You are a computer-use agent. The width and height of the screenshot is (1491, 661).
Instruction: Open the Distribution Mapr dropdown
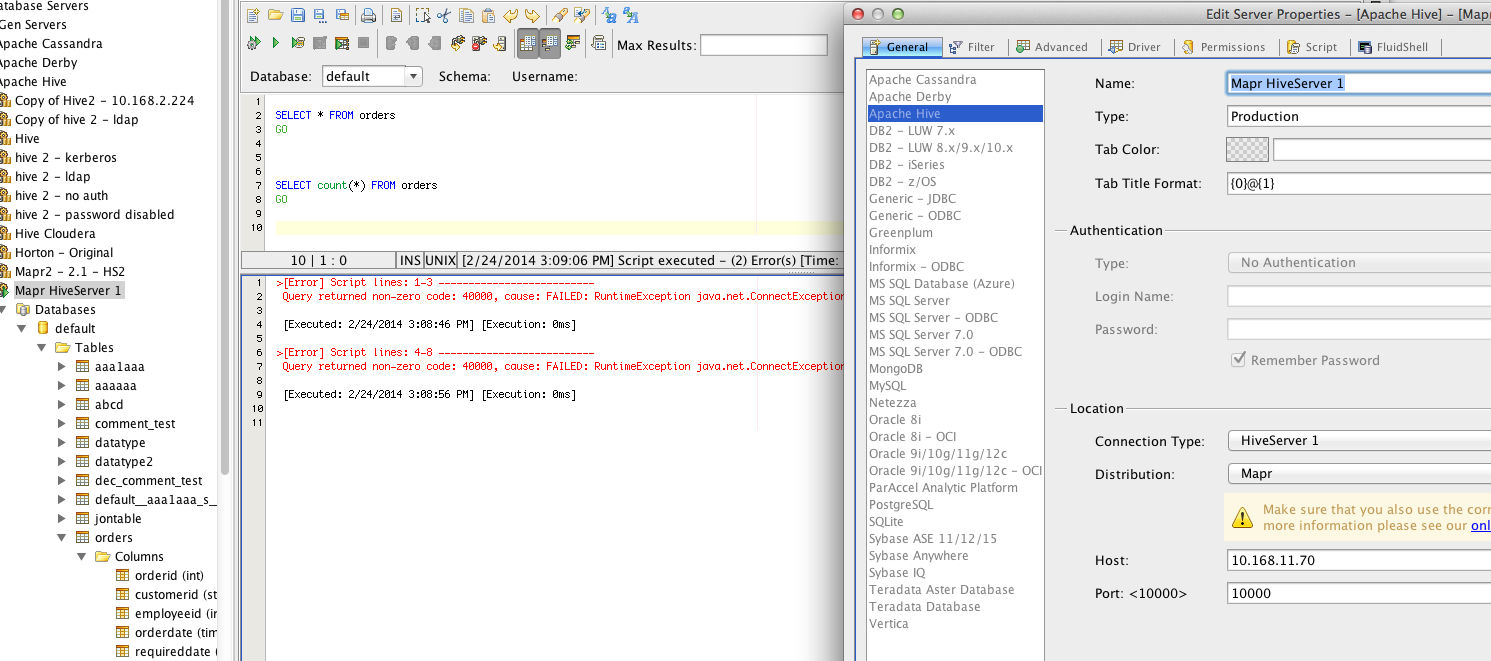click(x=1359, y=473)
